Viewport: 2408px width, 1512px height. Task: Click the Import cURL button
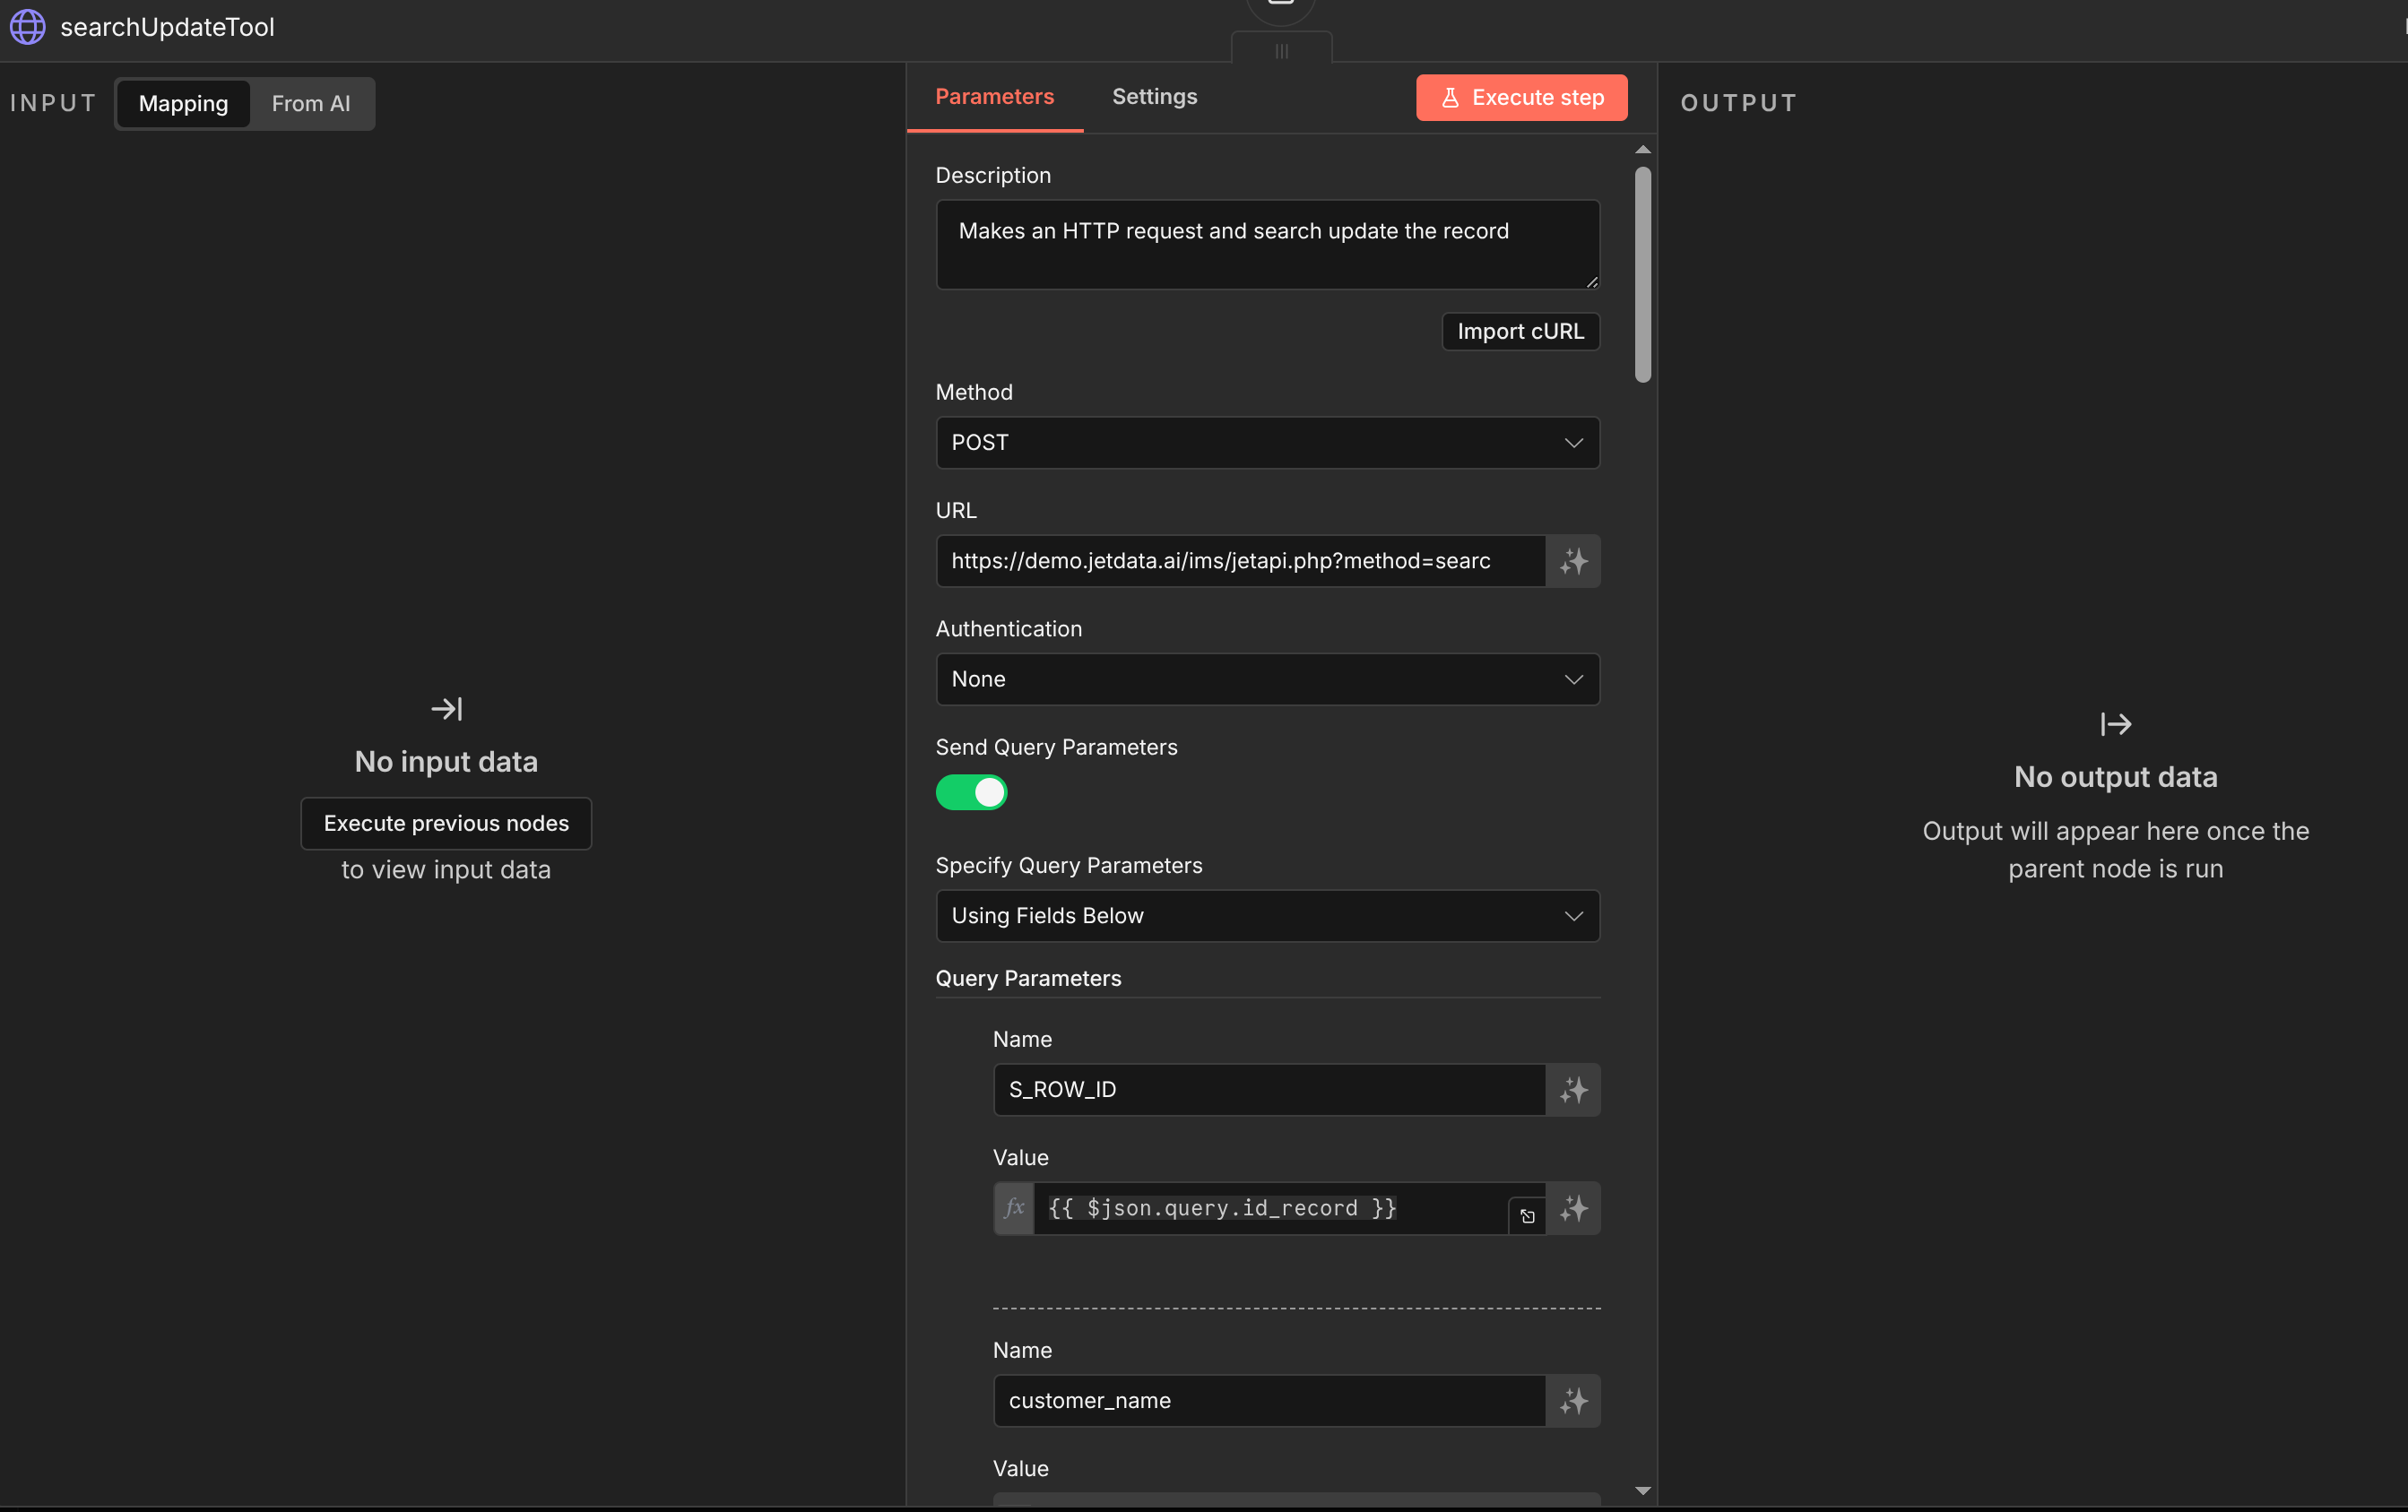(1519, 332)
